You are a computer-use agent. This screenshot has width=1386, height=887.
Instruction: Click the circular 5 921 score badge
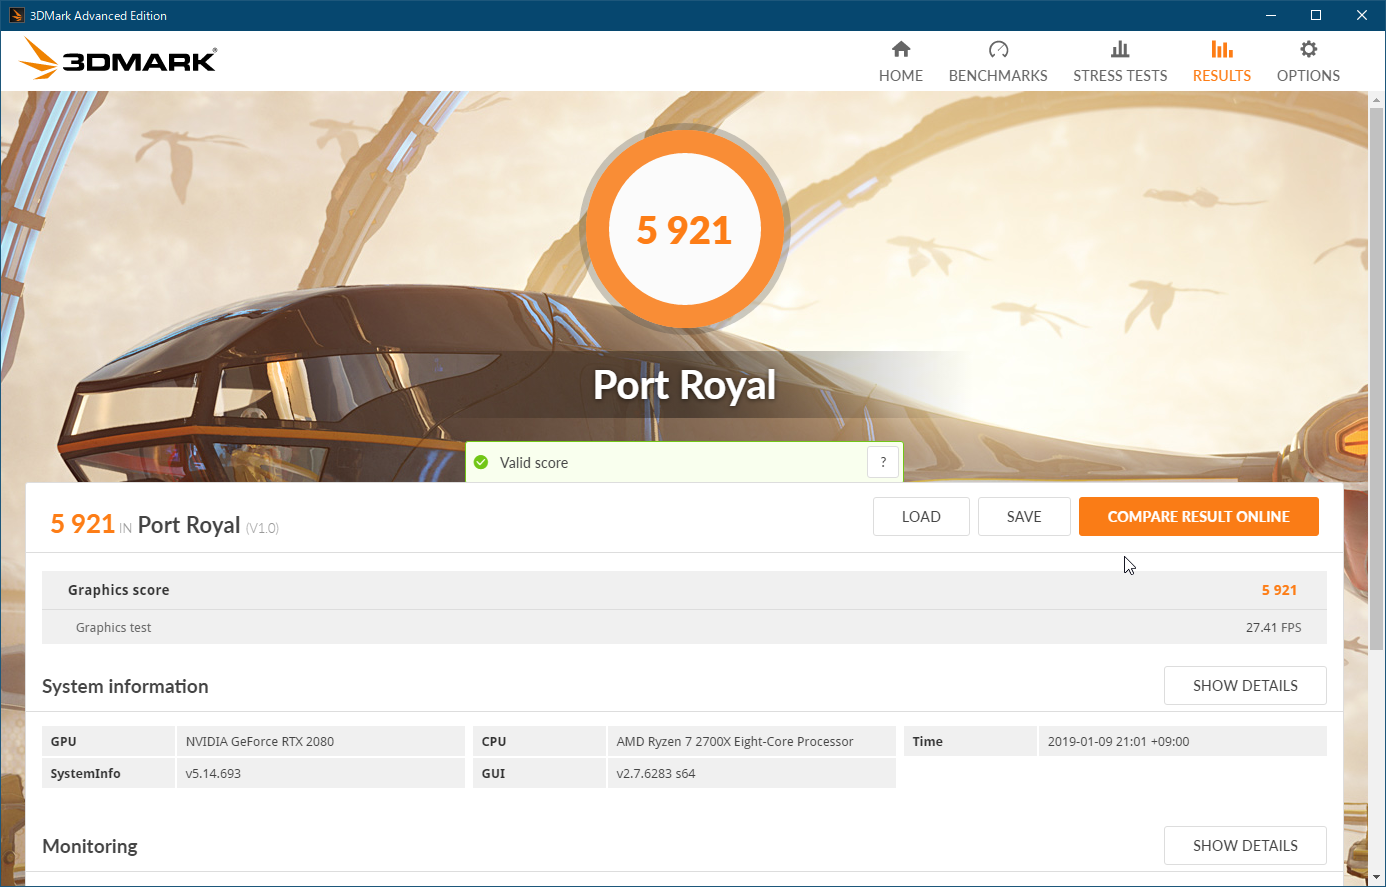[x=685, y=229]
